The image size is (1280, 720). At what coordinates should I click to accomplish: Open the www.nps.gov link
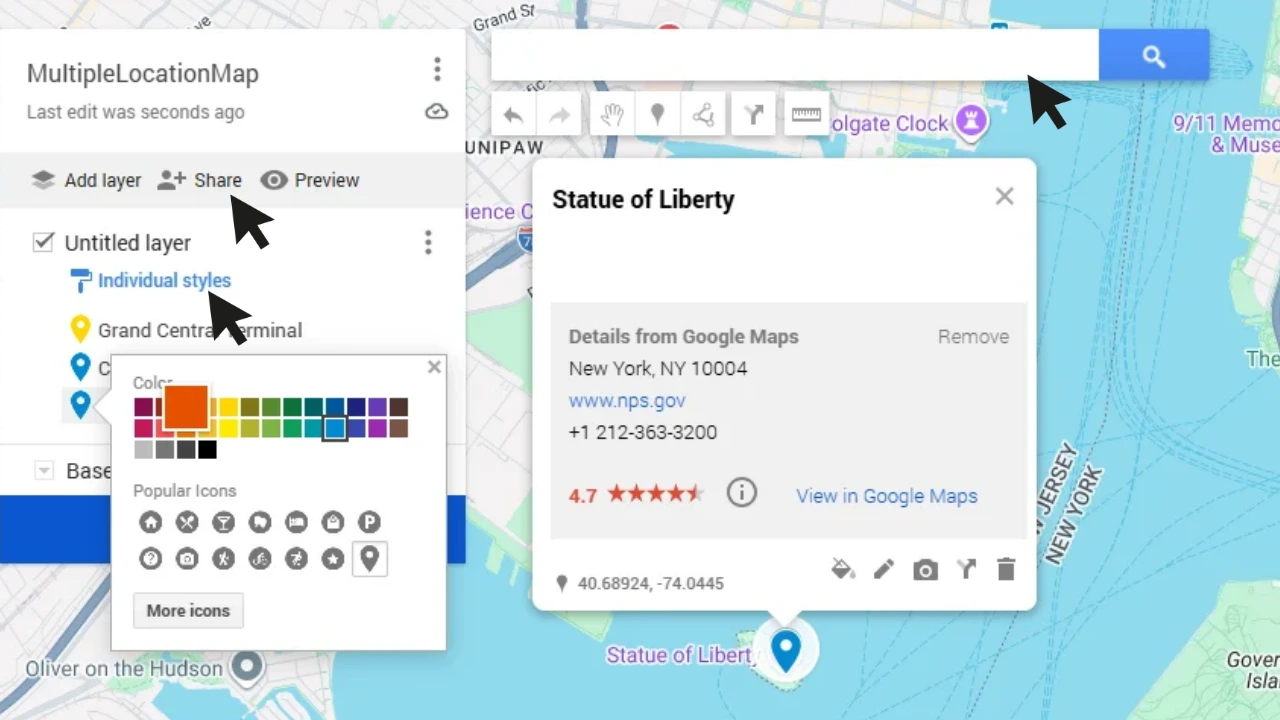(627, 401)
